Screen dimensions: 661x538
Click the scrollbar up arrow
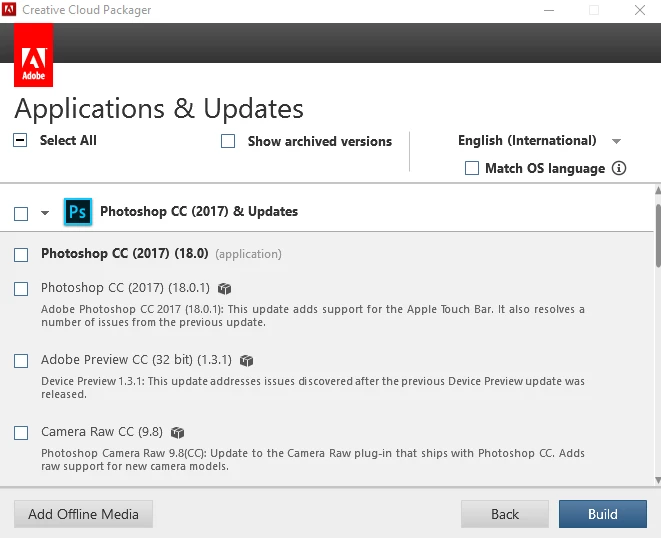[658, 190]
